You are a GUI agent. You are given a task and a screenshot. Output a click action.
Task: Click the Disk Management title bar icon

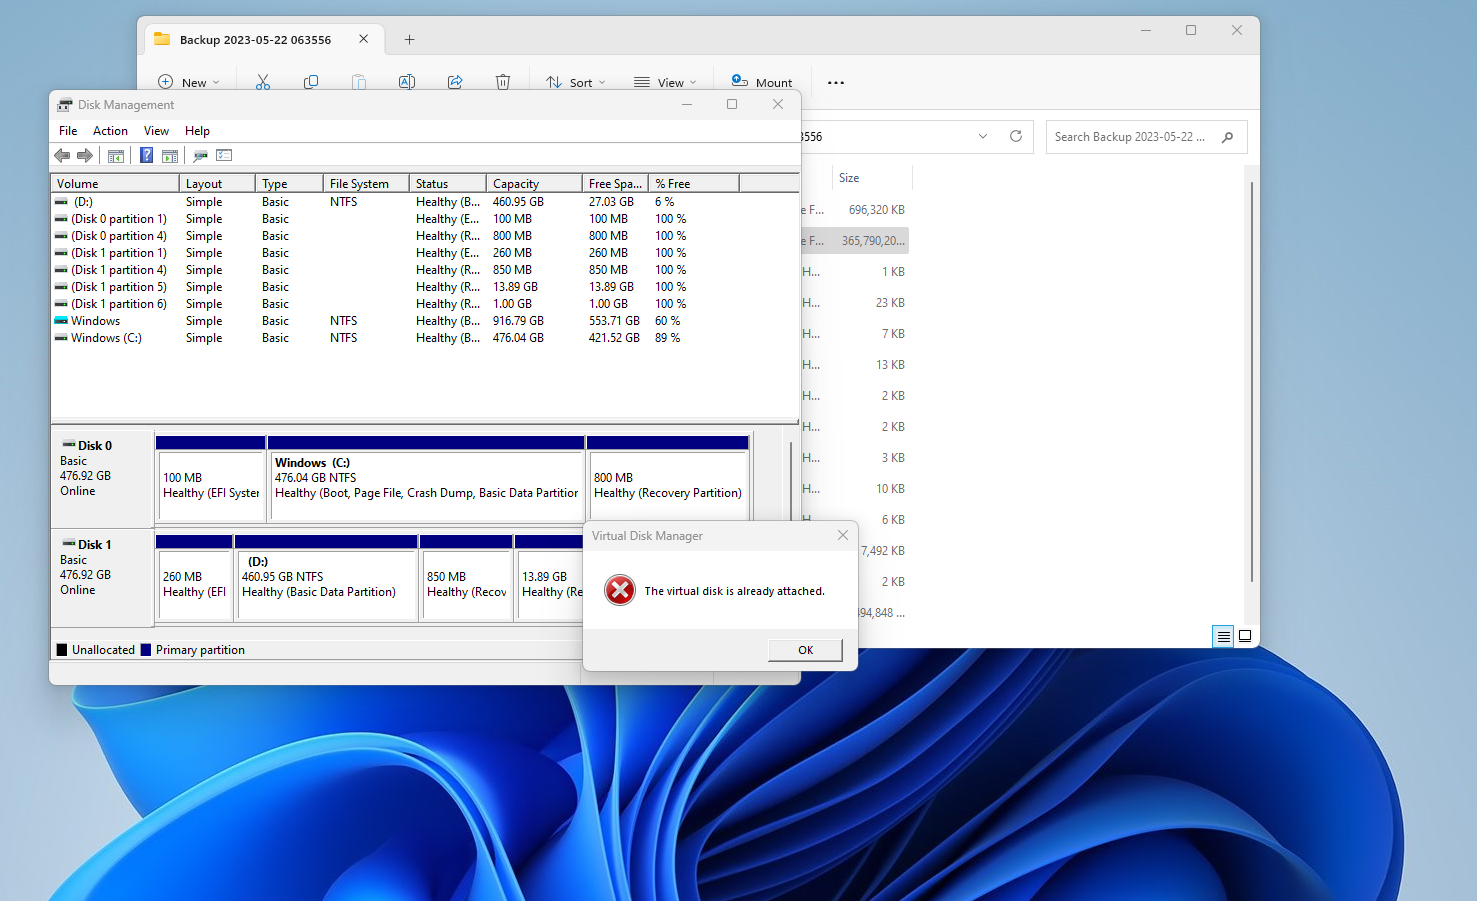tap(65, 104)
